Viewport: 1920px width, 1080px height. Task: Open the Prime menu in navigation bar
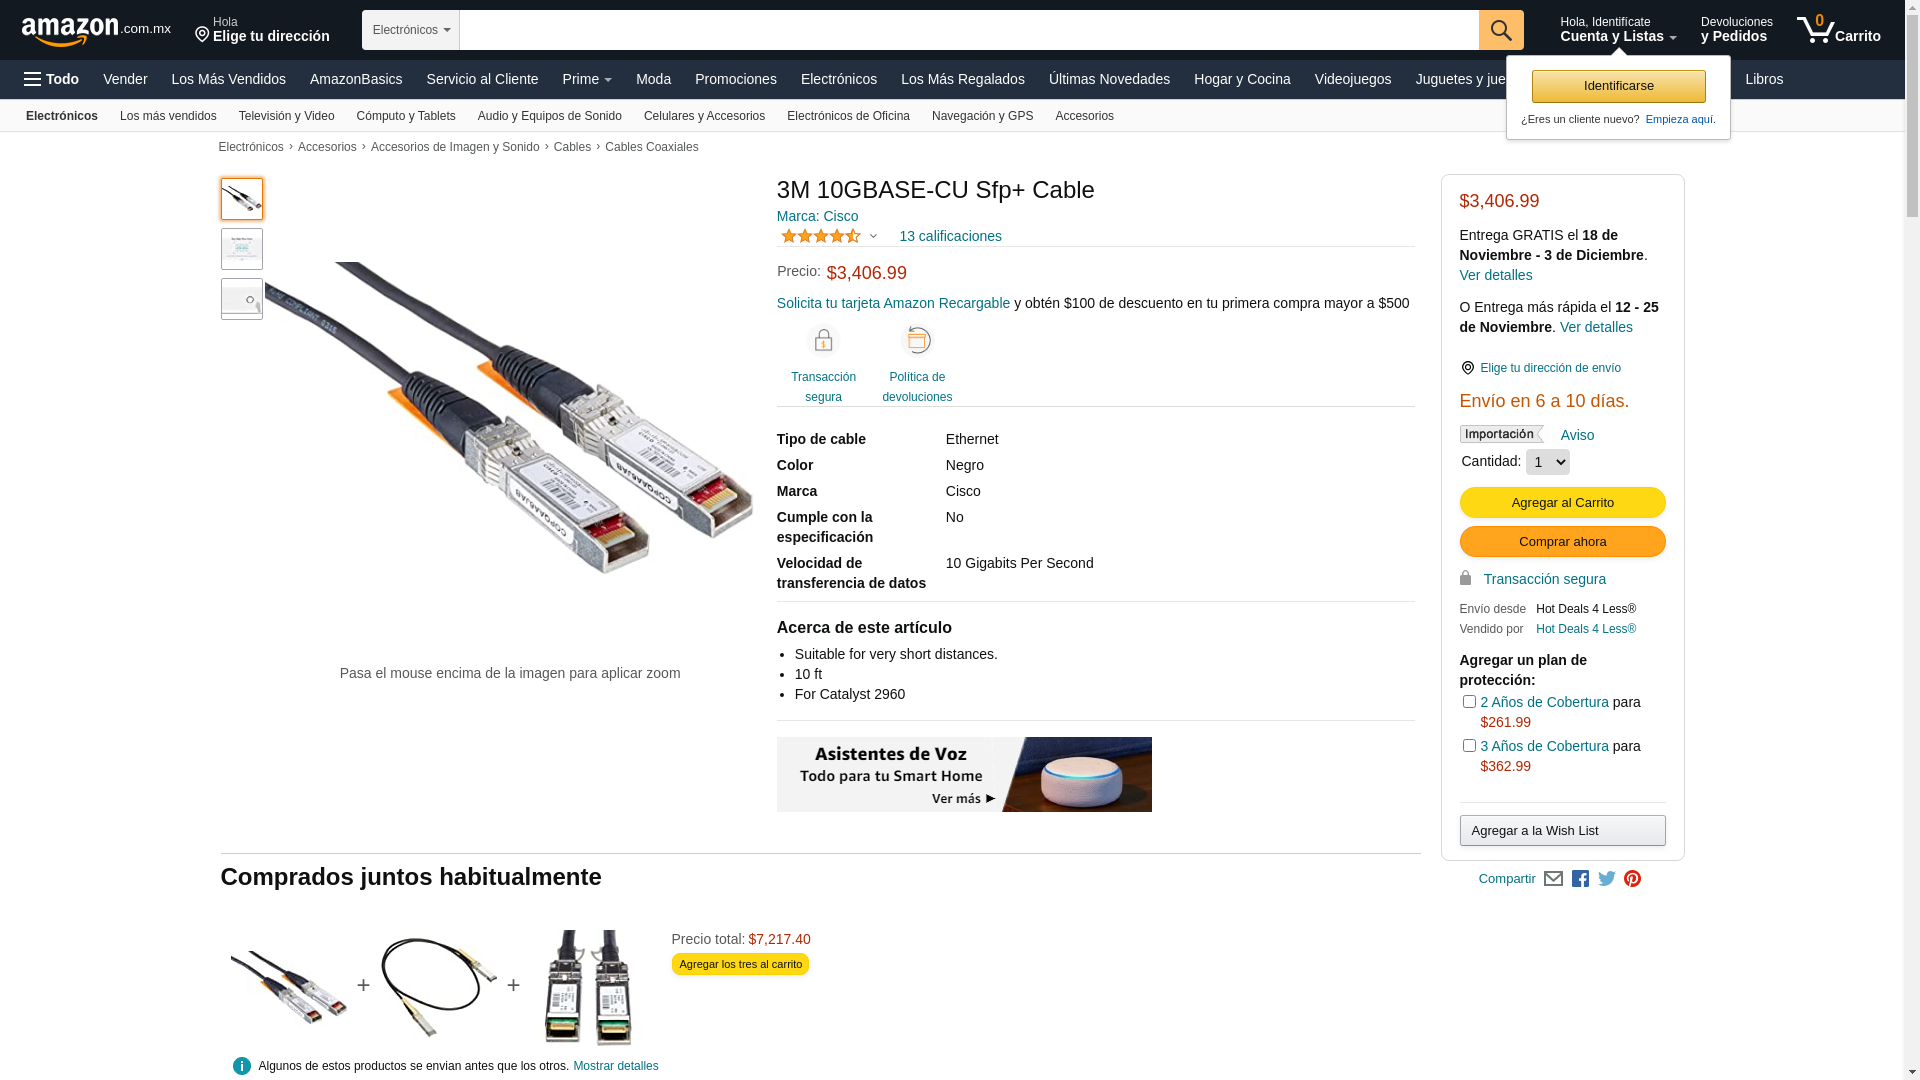point(587,79)
